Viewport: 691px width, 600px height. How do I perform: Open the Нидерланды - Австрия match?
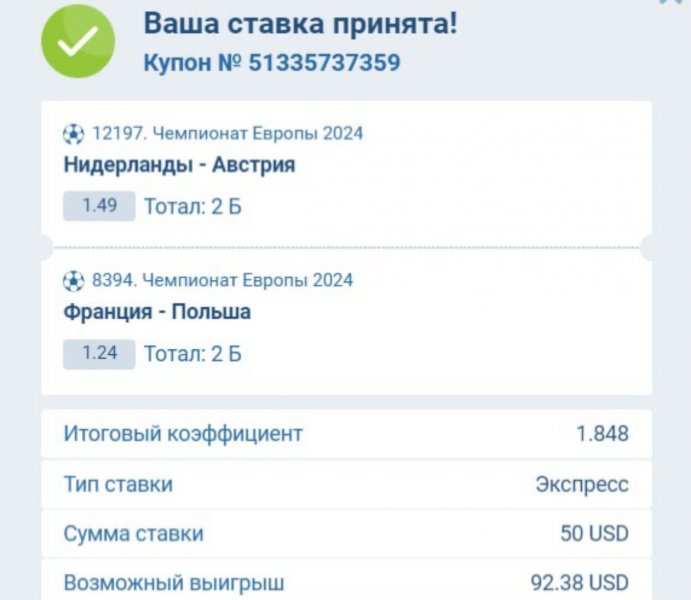tap(179, 165)
